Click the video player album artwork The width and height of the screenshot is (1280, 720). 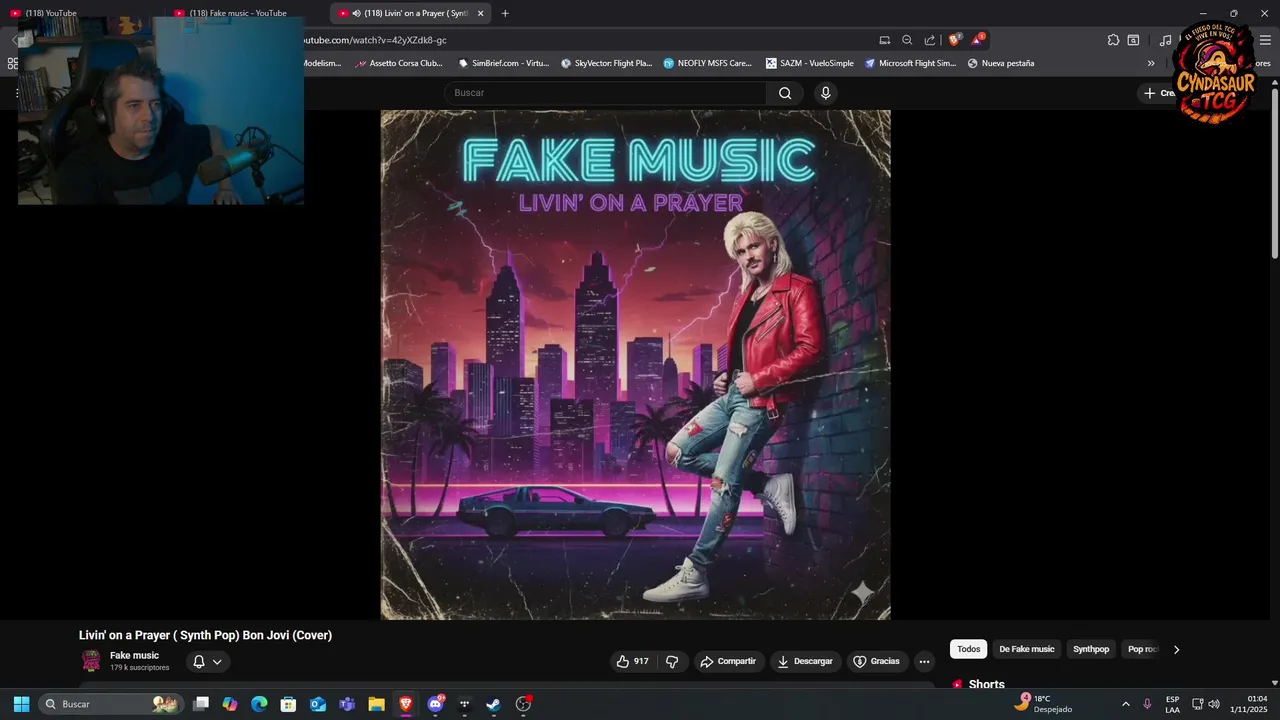tap(635, 365)
